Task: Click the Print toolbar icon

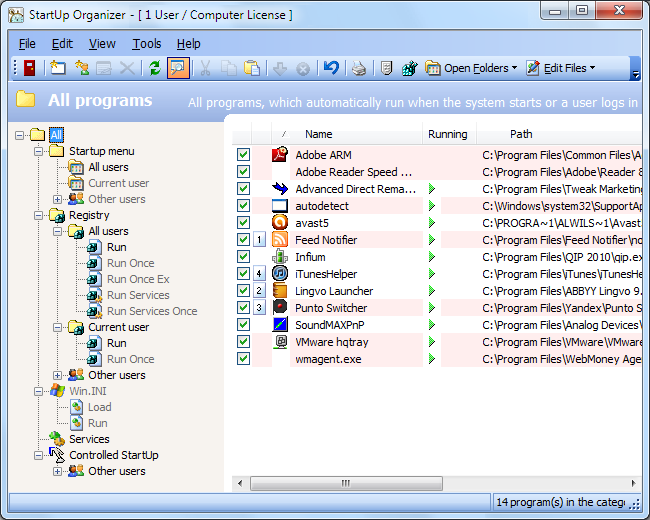Action: point(359,68)
